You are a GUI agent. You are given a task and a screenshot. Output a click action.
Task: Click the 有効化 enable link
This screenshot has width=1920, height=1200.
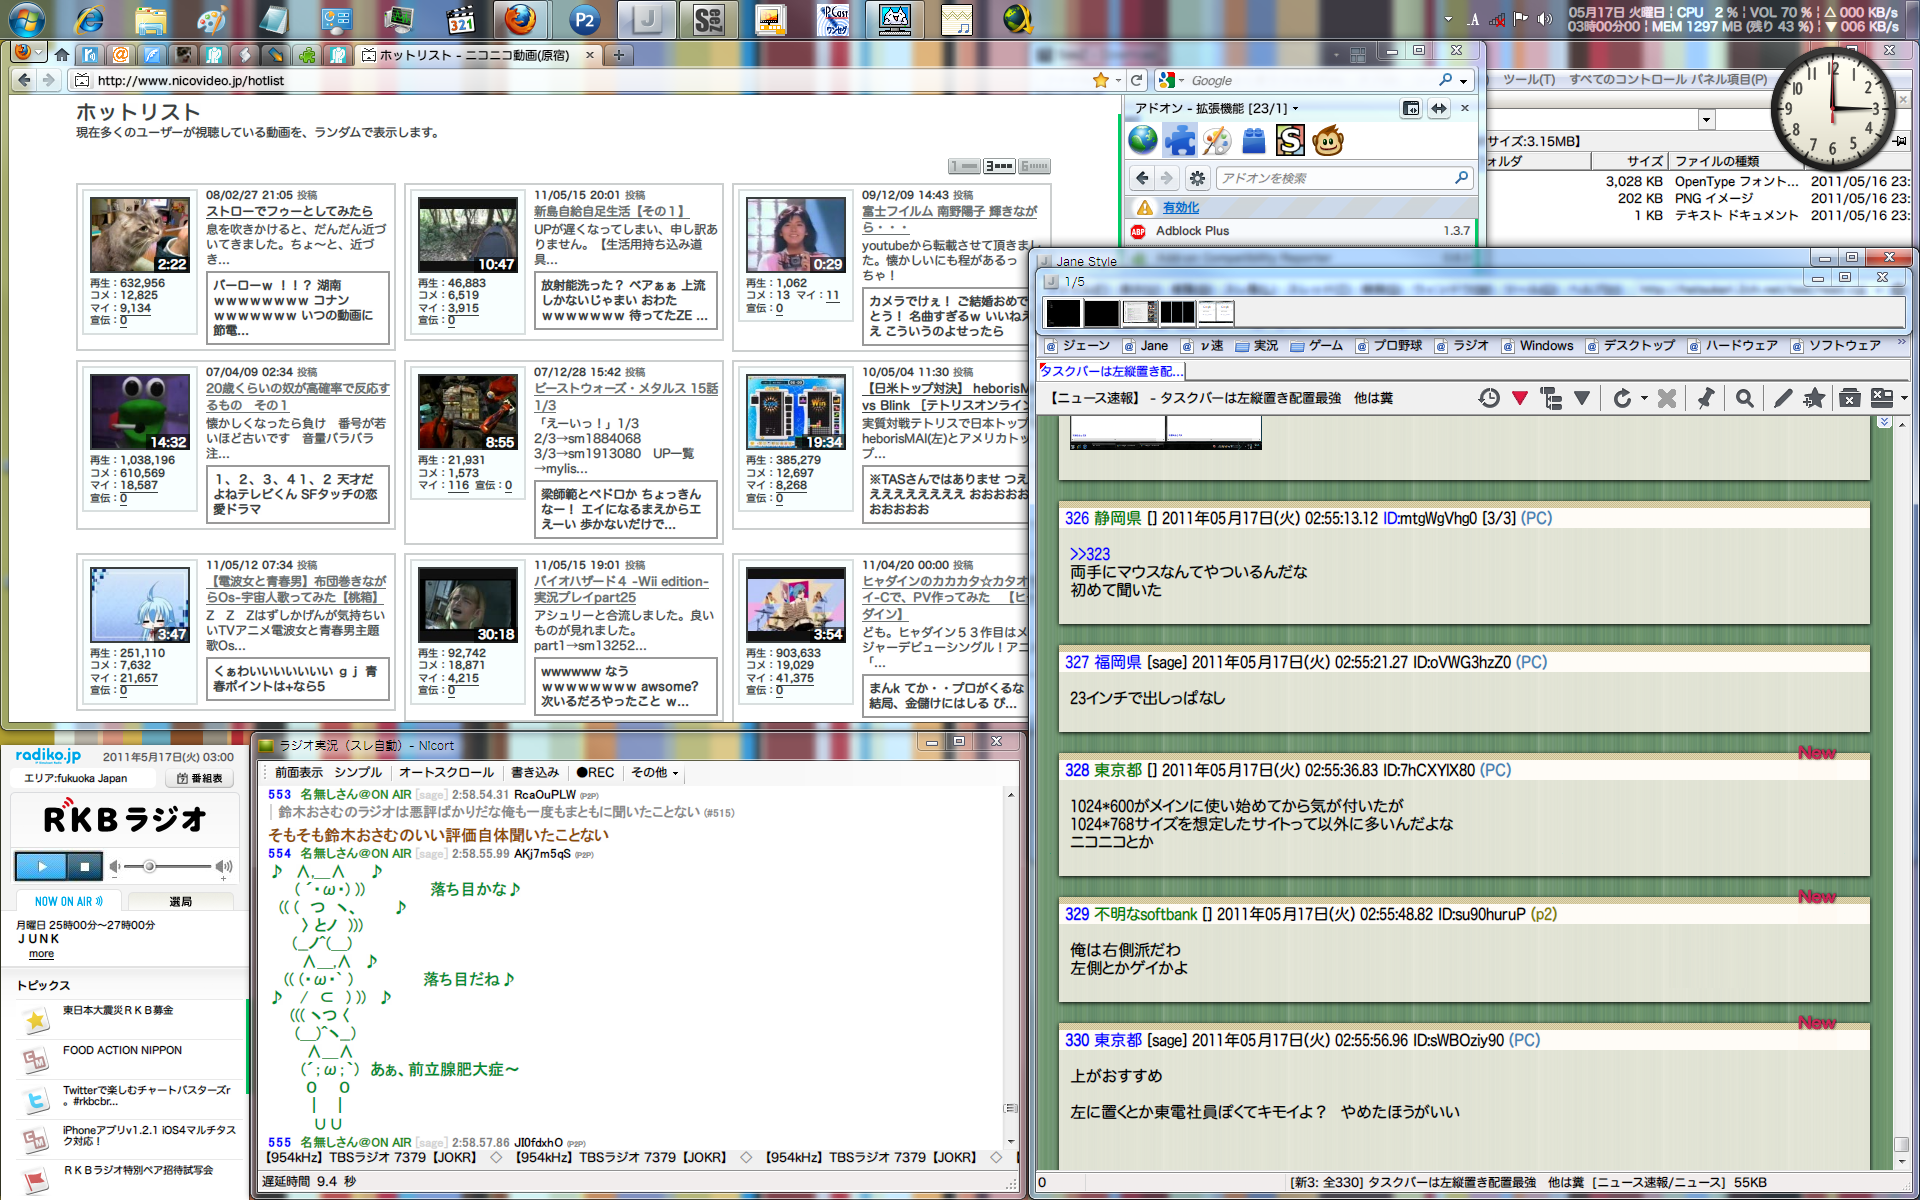click(1180, 208)
